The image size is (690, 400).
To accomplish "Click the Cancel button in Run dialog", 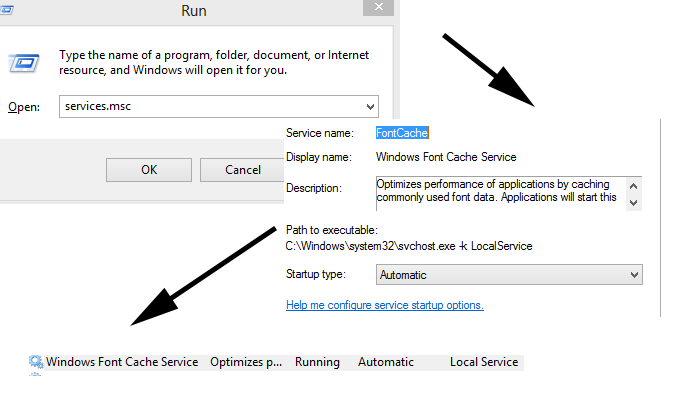I will pyautogui.click(x=242, y=170).
